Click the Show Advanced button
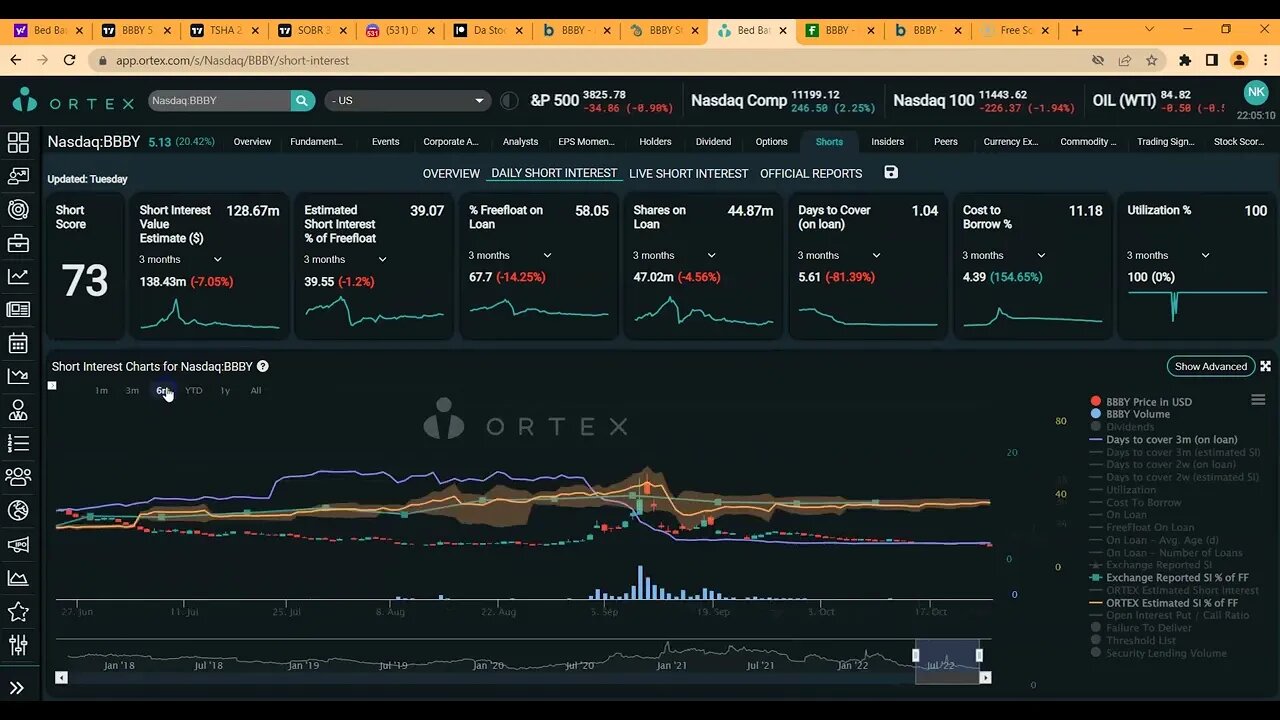Viewport: 1280px width, 720px height. 1210,366
